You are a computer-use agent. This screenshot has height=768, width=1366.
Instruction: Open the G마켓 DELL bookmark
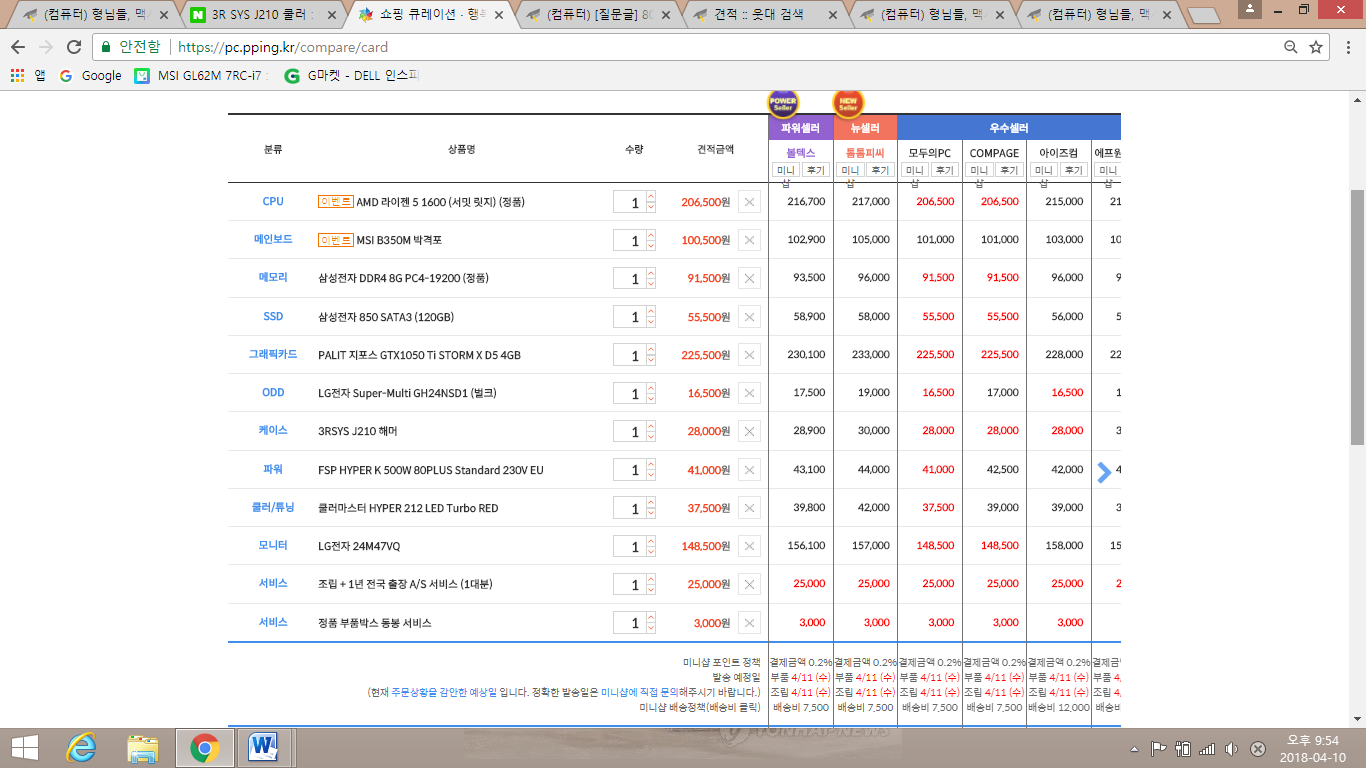353,75
